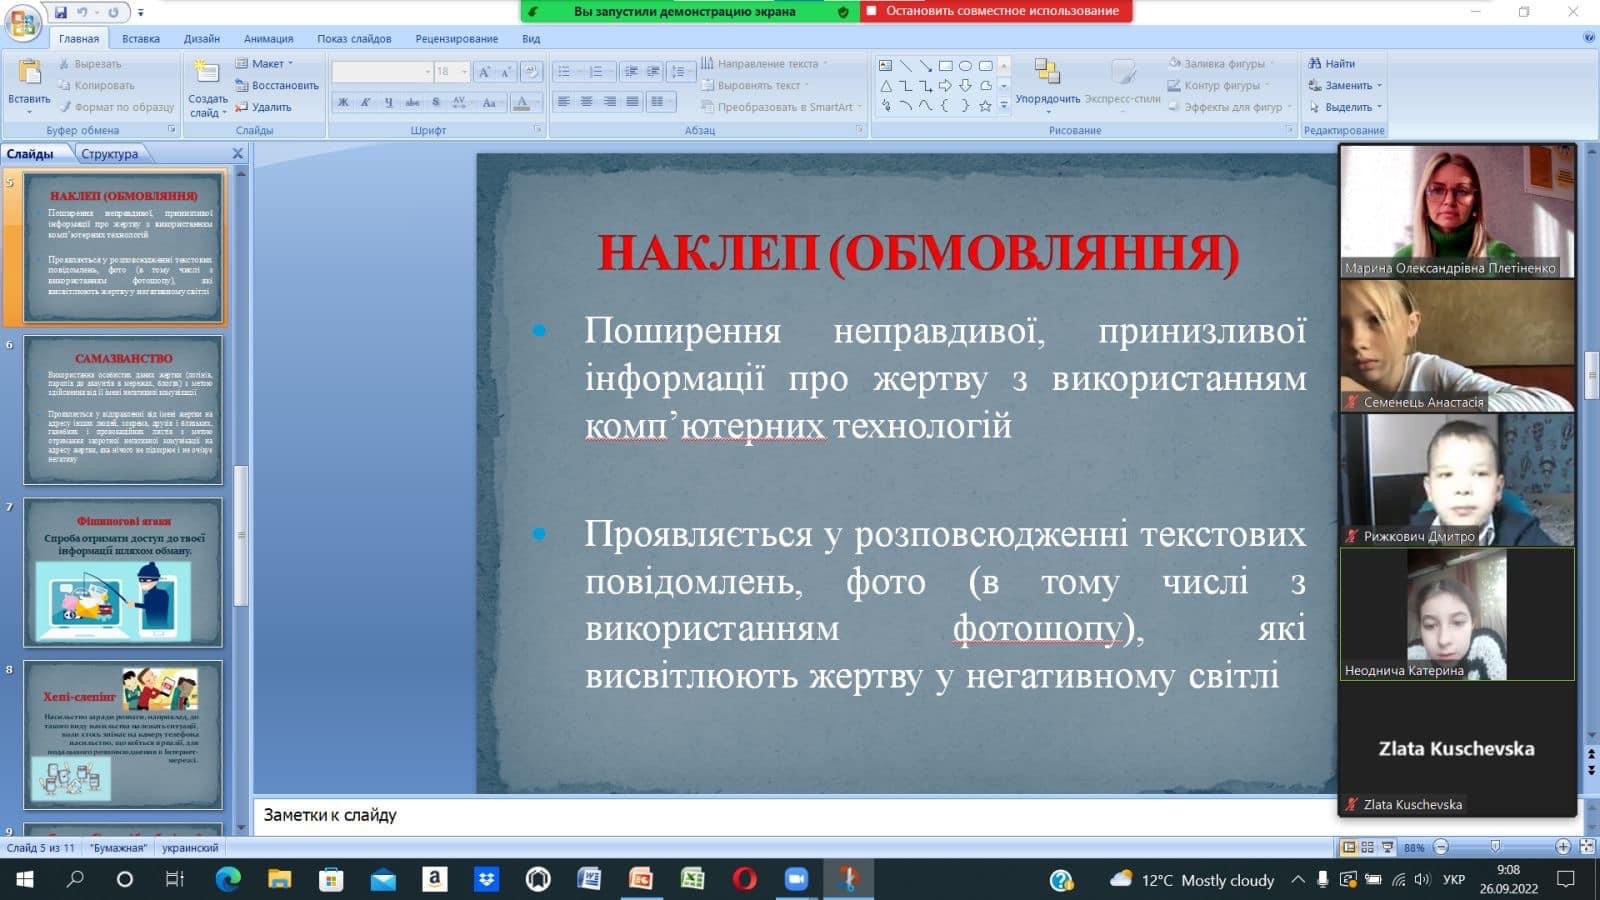Open Zoom app in Windows taskbar

tap(796, 879)
